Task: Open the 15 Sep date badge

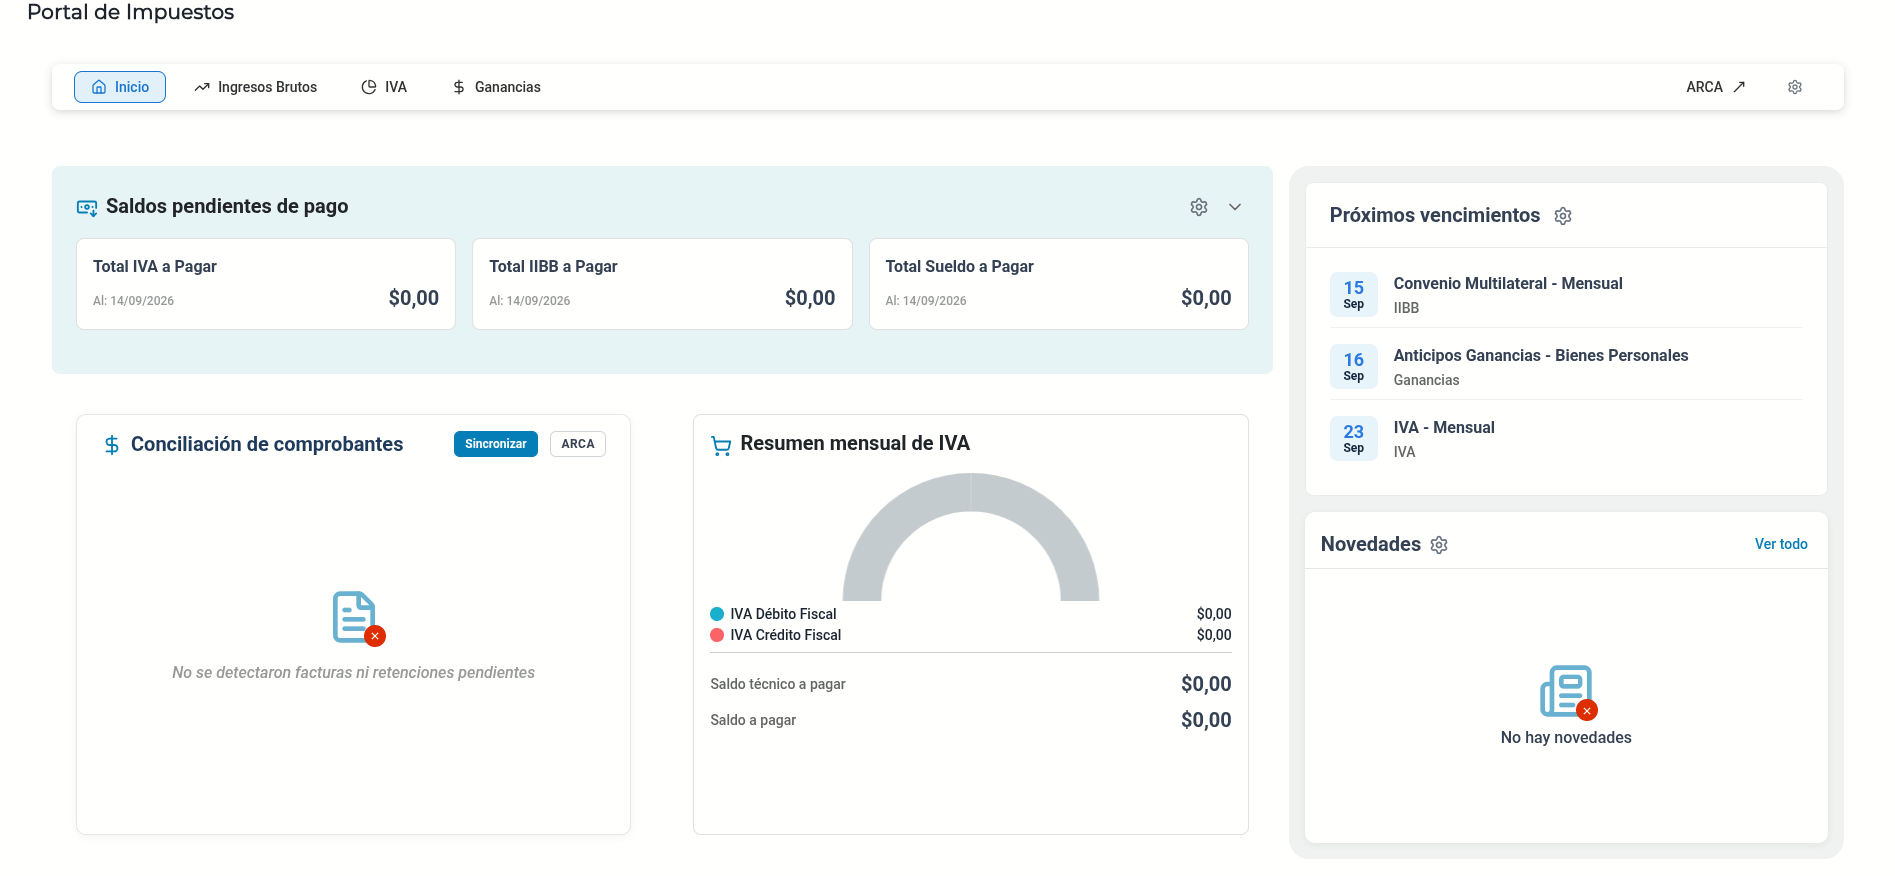Action: pyautogui.click(x=1354, y=295)
